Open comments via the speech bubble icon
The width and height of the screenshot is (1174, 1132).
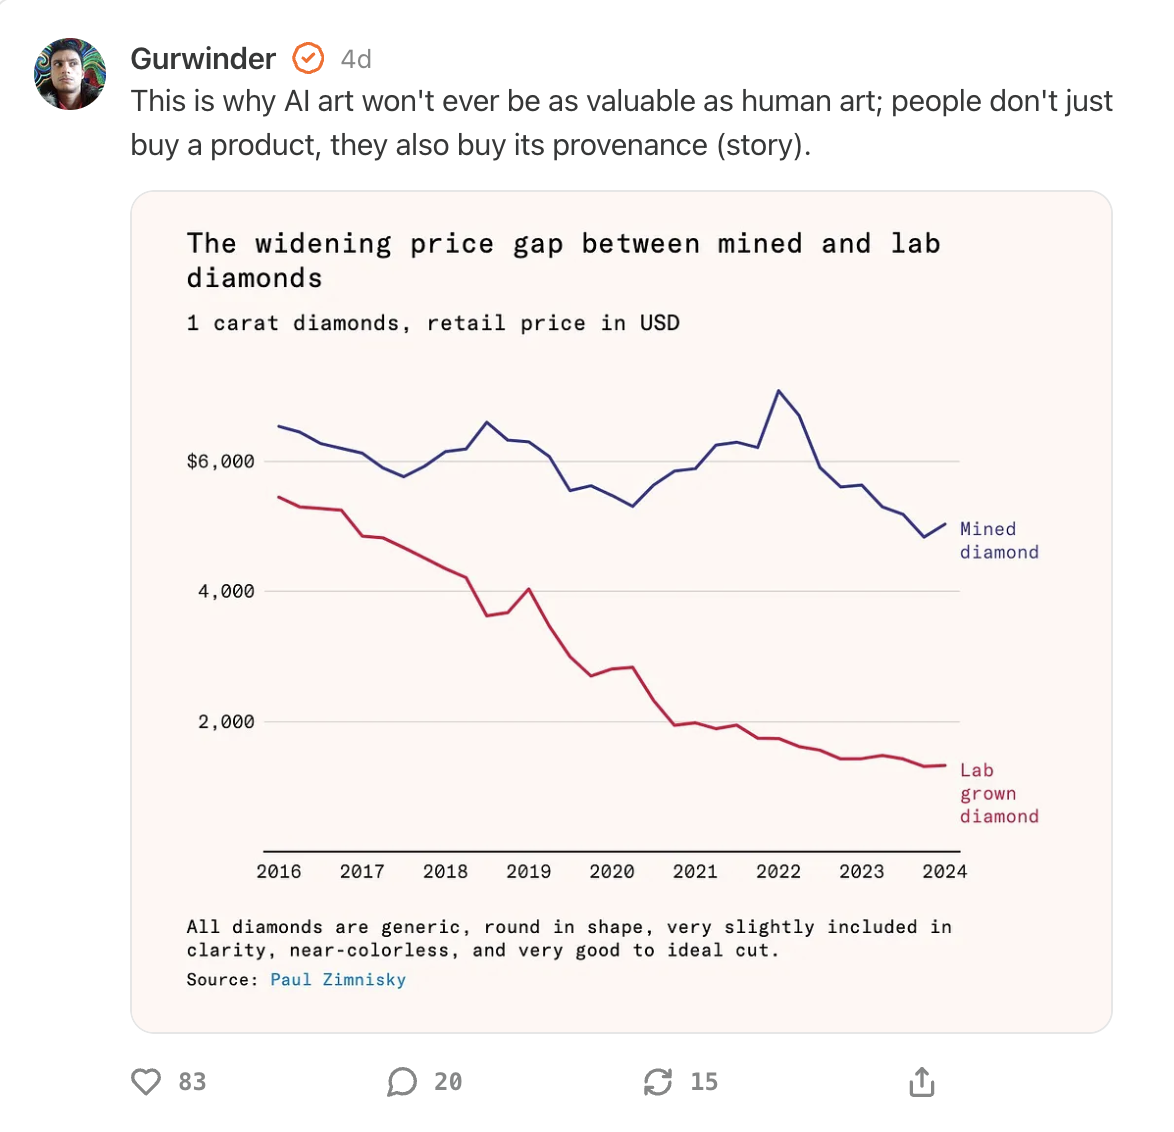coord(402,1081)
